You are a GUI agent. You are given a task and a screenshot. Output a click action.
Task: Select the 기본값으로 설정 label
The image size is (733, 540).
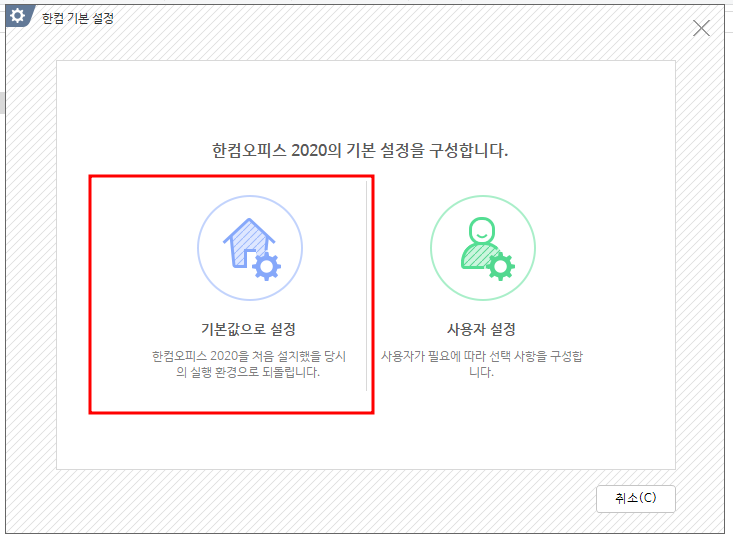pyautogui.click(x=248, y=329)
